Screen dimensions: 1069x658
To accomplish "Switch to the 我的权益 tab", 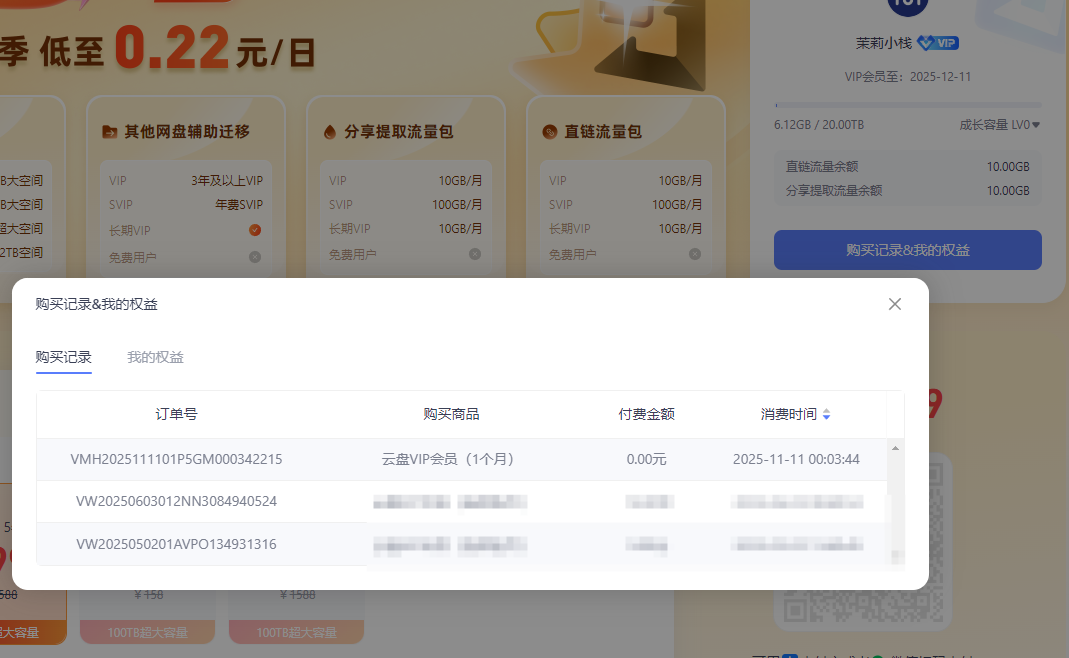I will click(155, 357).
